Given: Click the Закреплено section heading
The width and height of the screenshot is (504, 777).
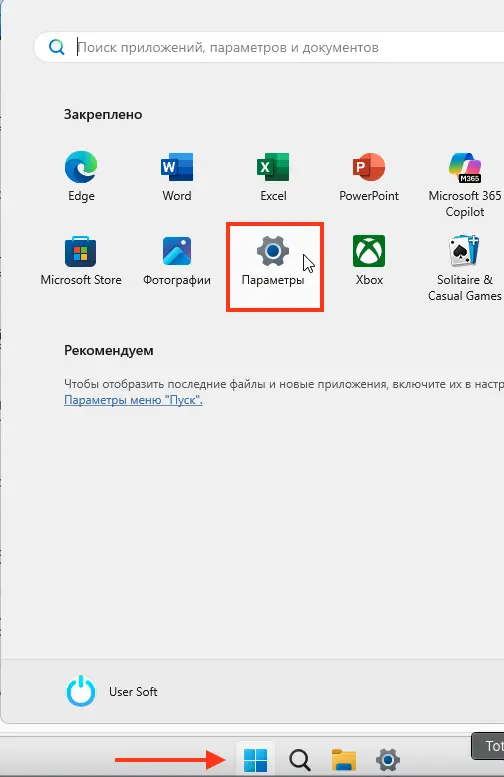Looking at the screenshot, I should click(103, 114).
